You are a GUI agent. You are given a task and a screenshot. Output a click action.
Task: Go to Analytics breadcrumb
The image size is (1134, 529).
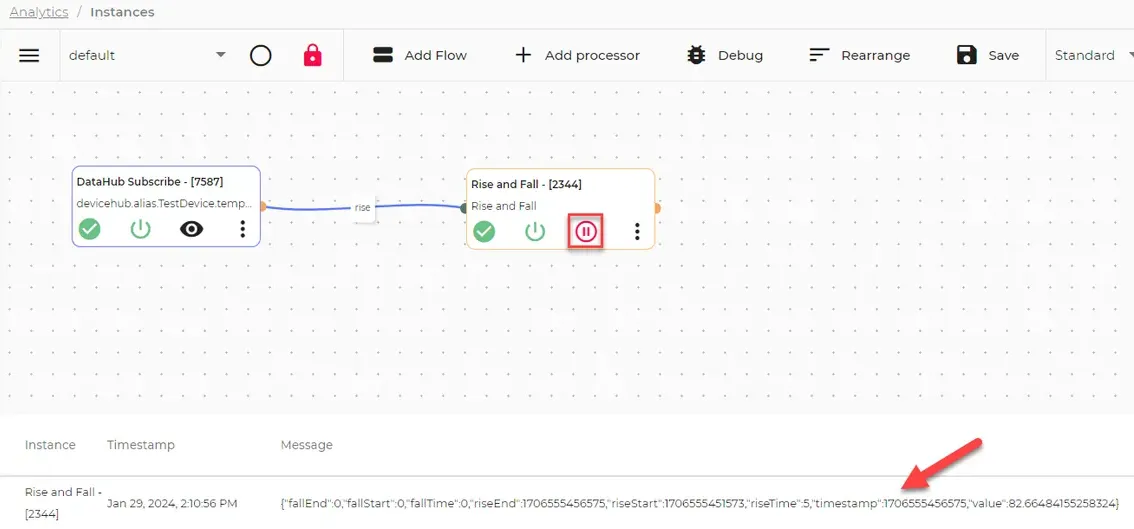coord(39,12)
